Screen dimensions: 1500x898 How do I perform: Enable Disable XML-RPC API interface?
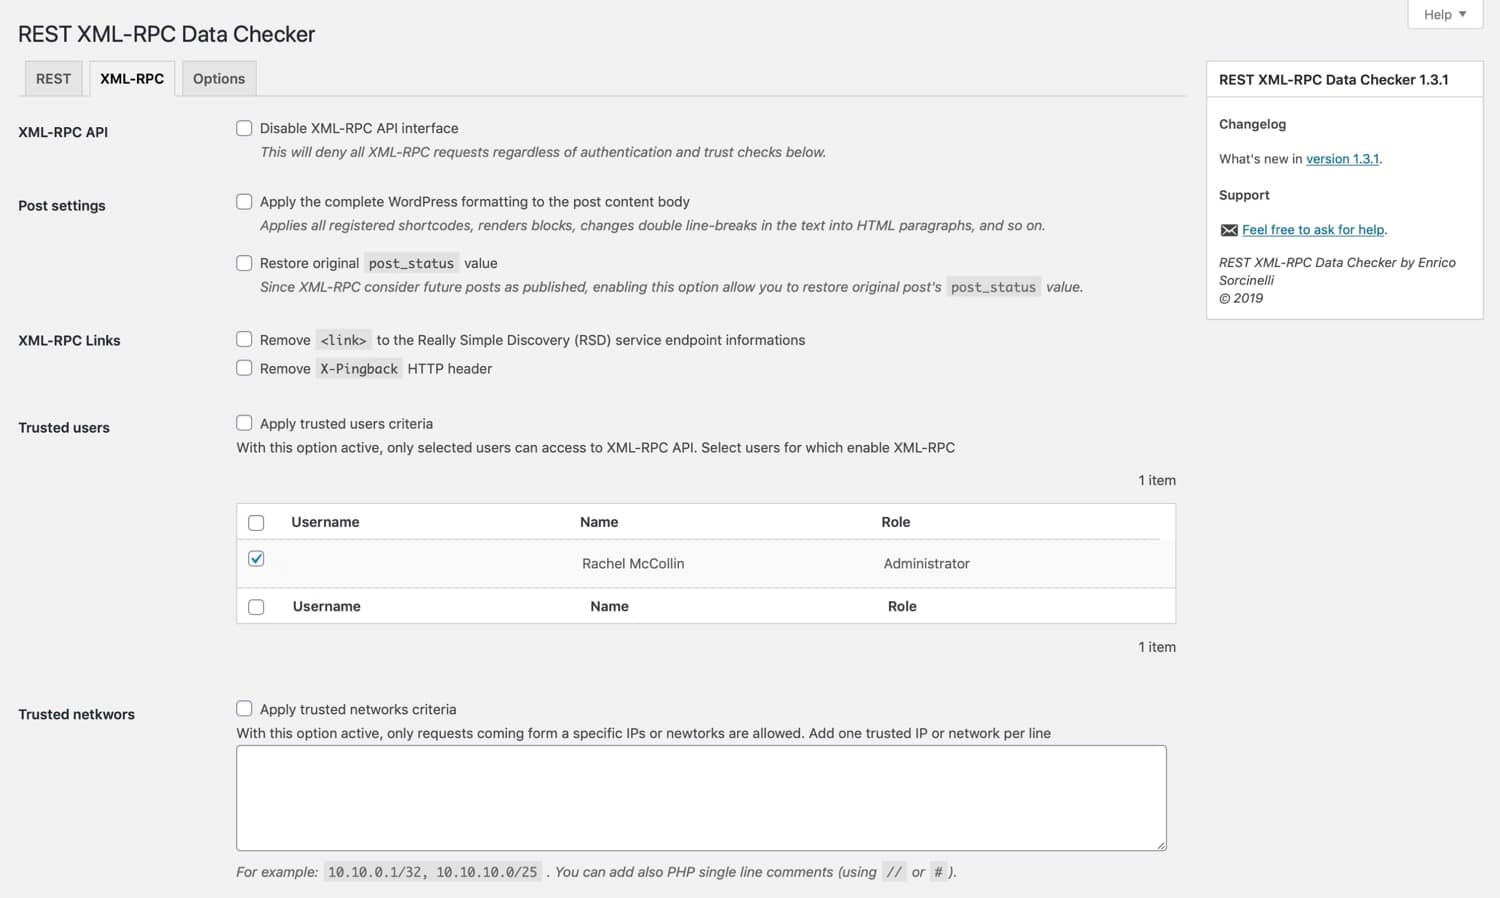tap(244, 128)
